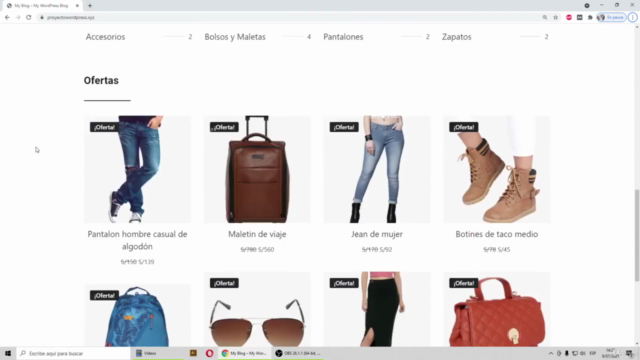
Task: Click ¡Oferta! badge on blue backpack
Action: tap(104, 296)
